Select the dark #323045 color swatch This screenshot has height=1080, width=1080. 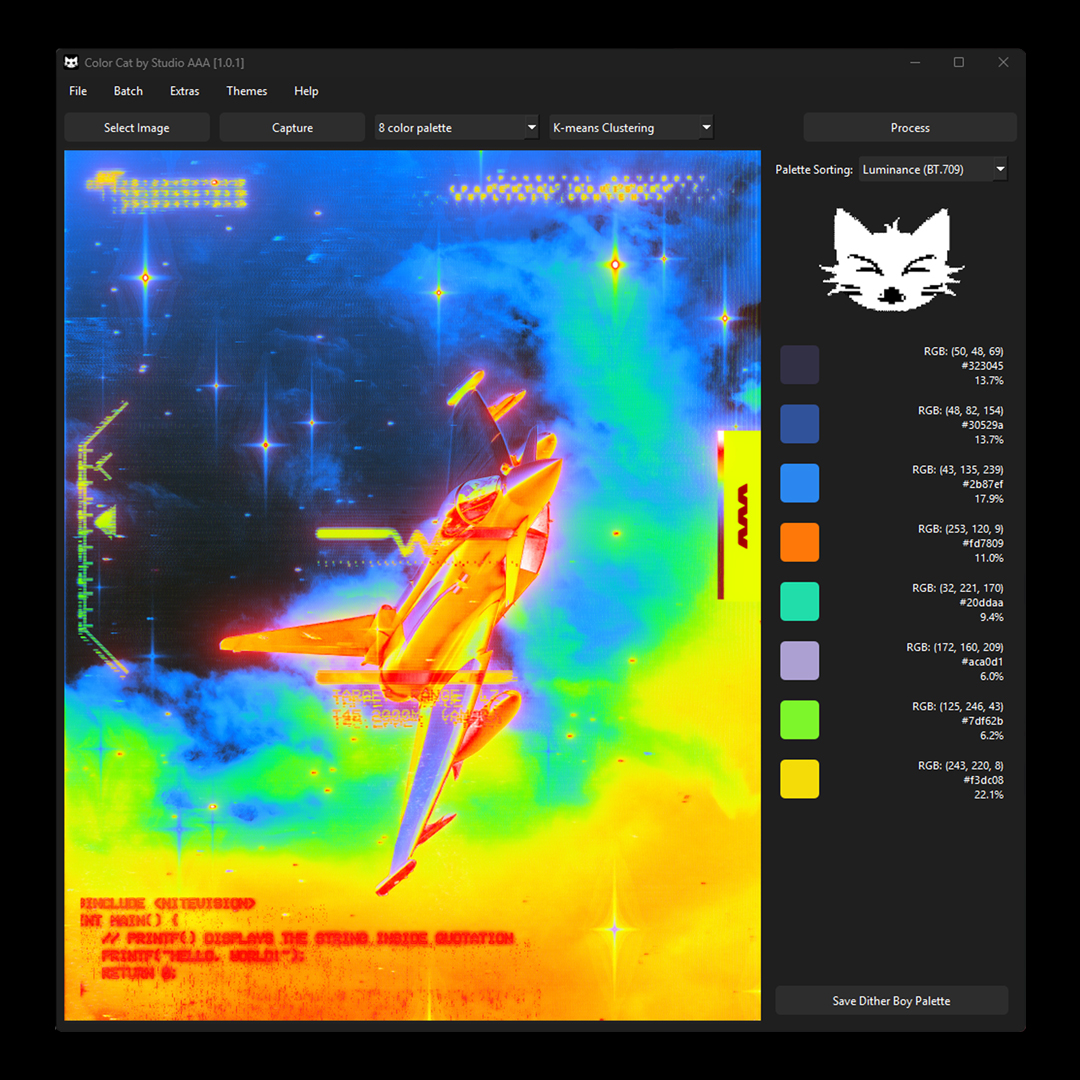pyautogui.click(x=799, y=364)
